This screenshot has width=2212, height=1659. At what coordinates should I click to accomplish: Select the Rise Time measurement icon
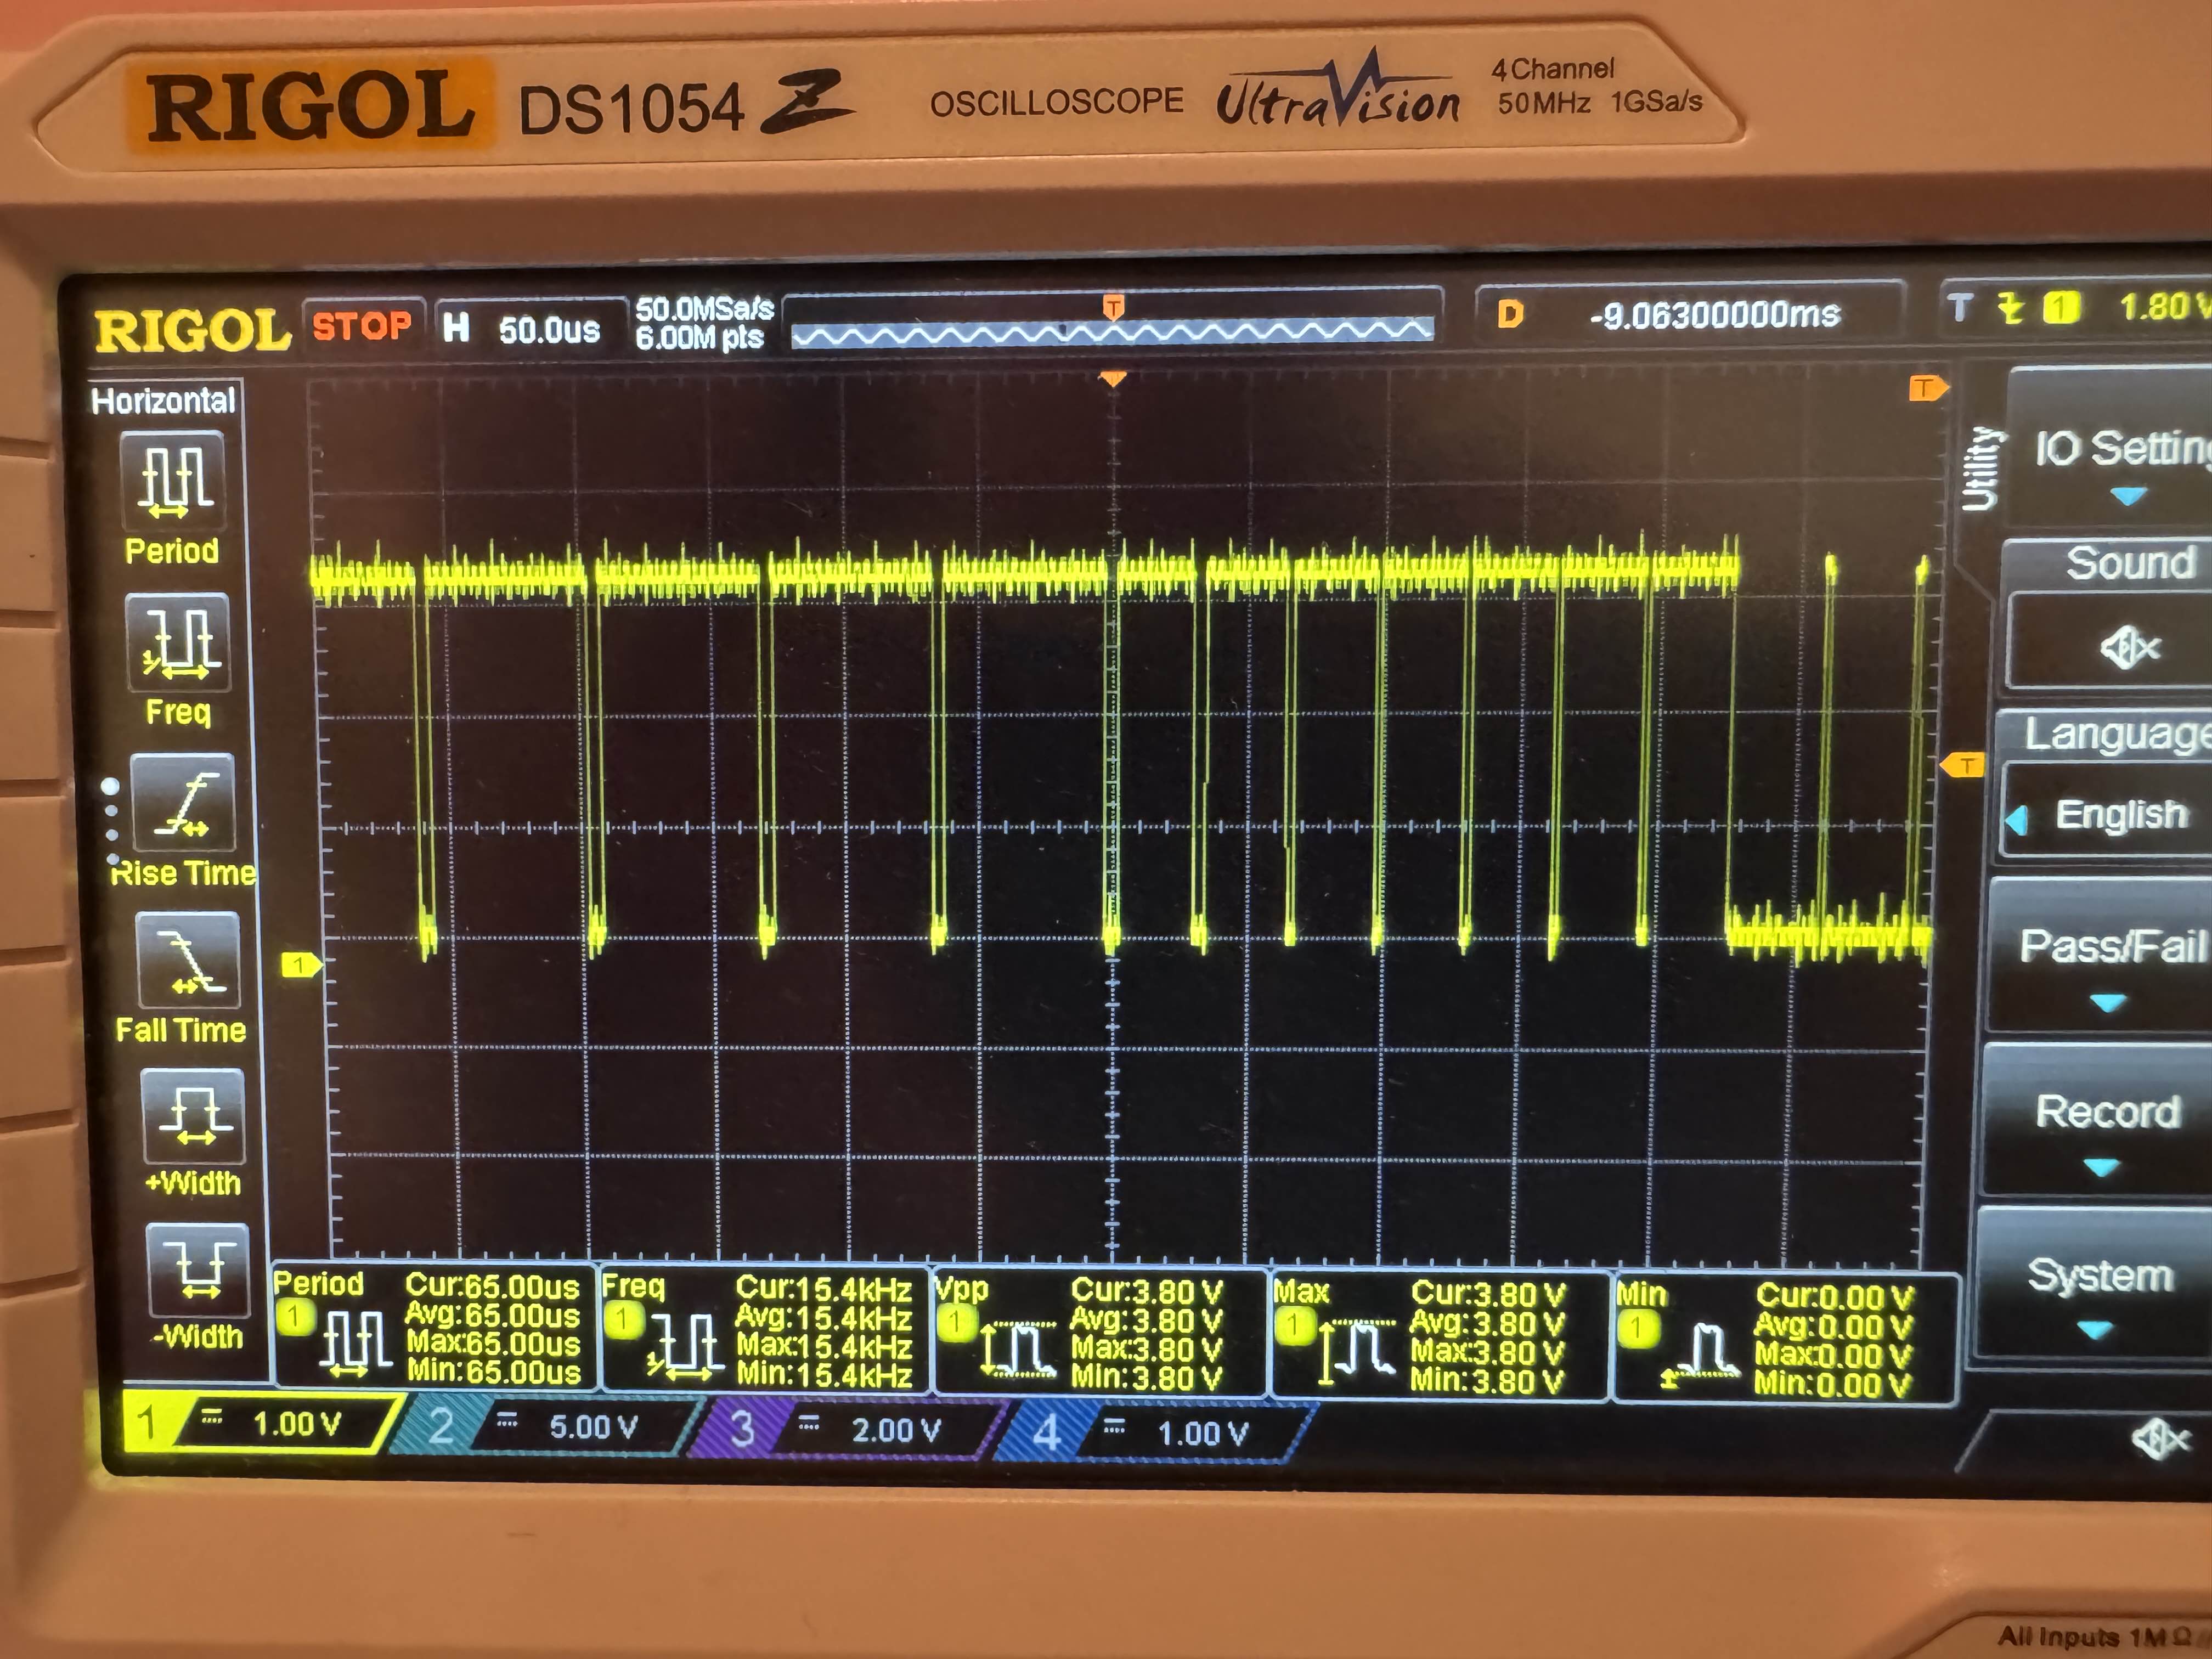point(184,803)
